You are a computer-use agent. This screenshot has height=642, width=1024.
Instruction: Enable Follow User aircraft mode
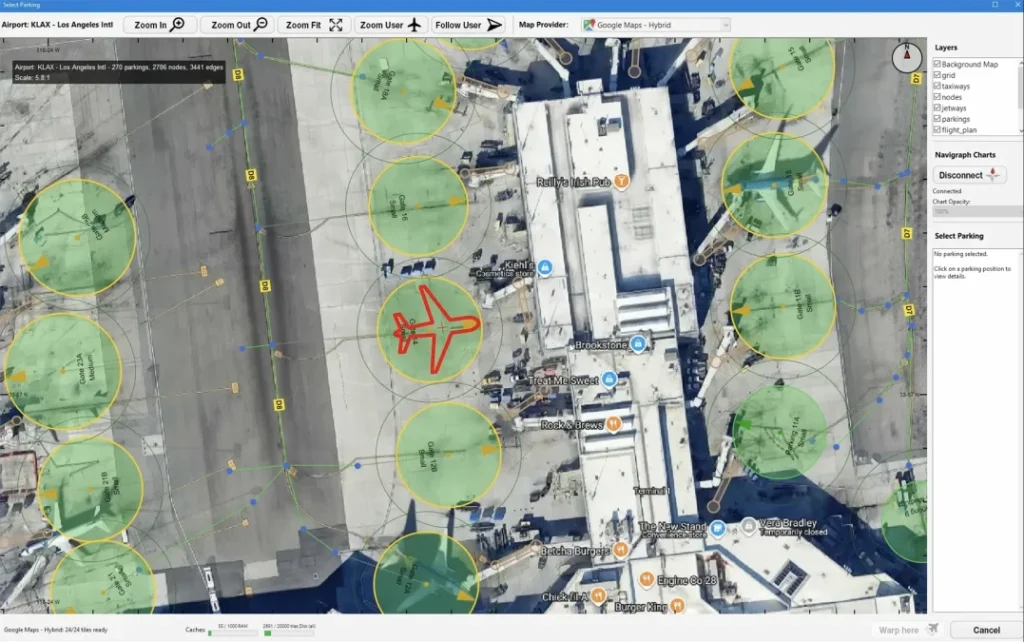(469, 25)
